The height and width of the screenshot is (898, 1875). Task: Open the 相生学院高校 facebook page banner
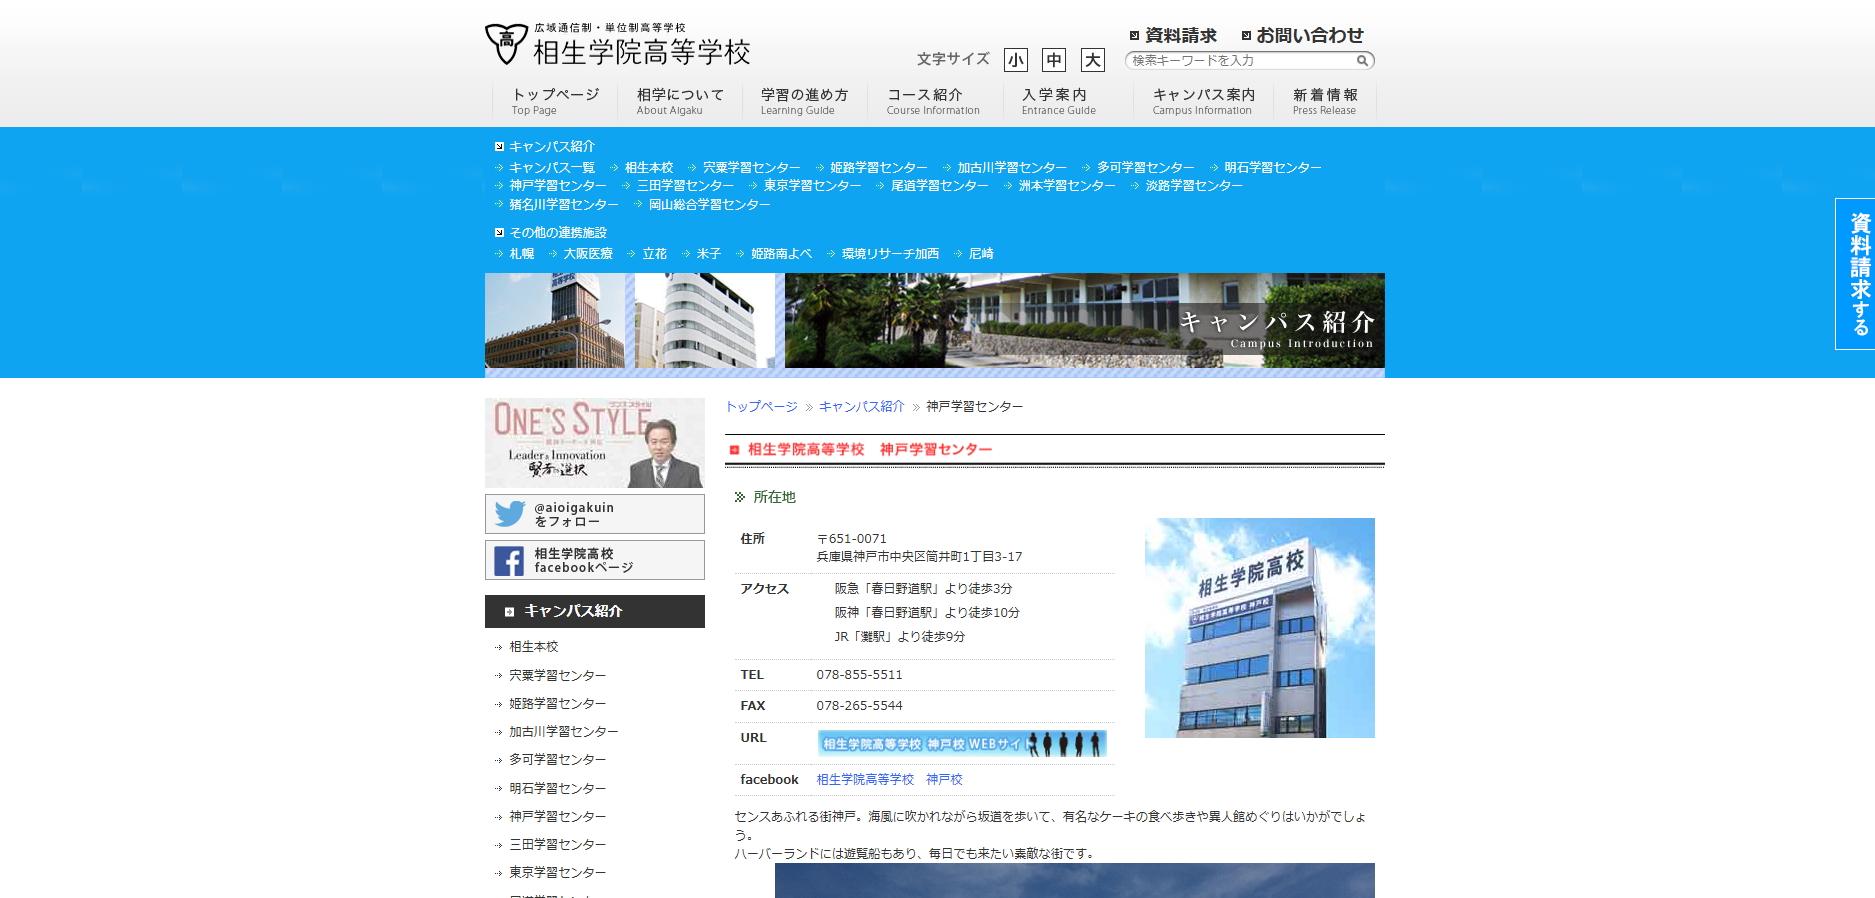[594, 560]
